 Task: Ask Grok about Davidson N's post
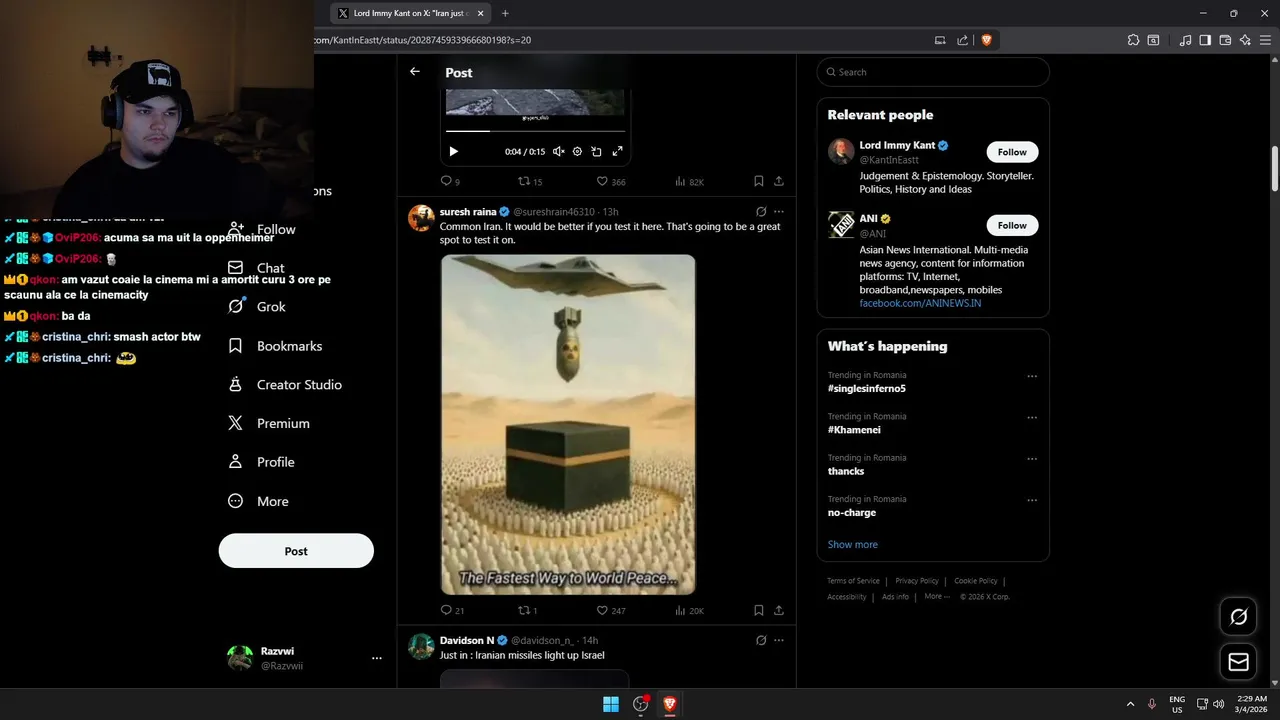coord(761,640)
